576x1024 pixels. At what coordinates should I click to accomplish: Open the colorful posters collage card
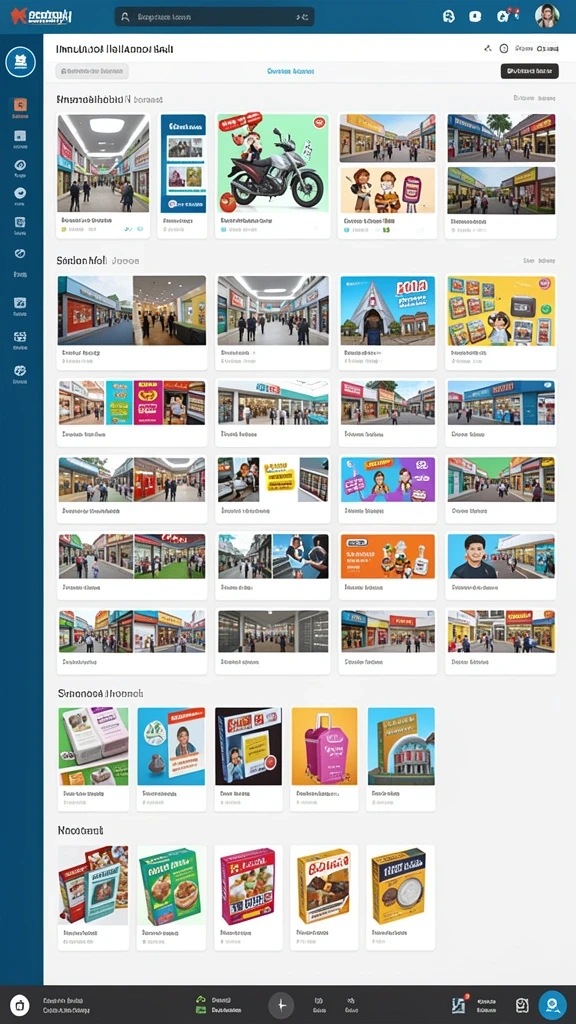132,413
